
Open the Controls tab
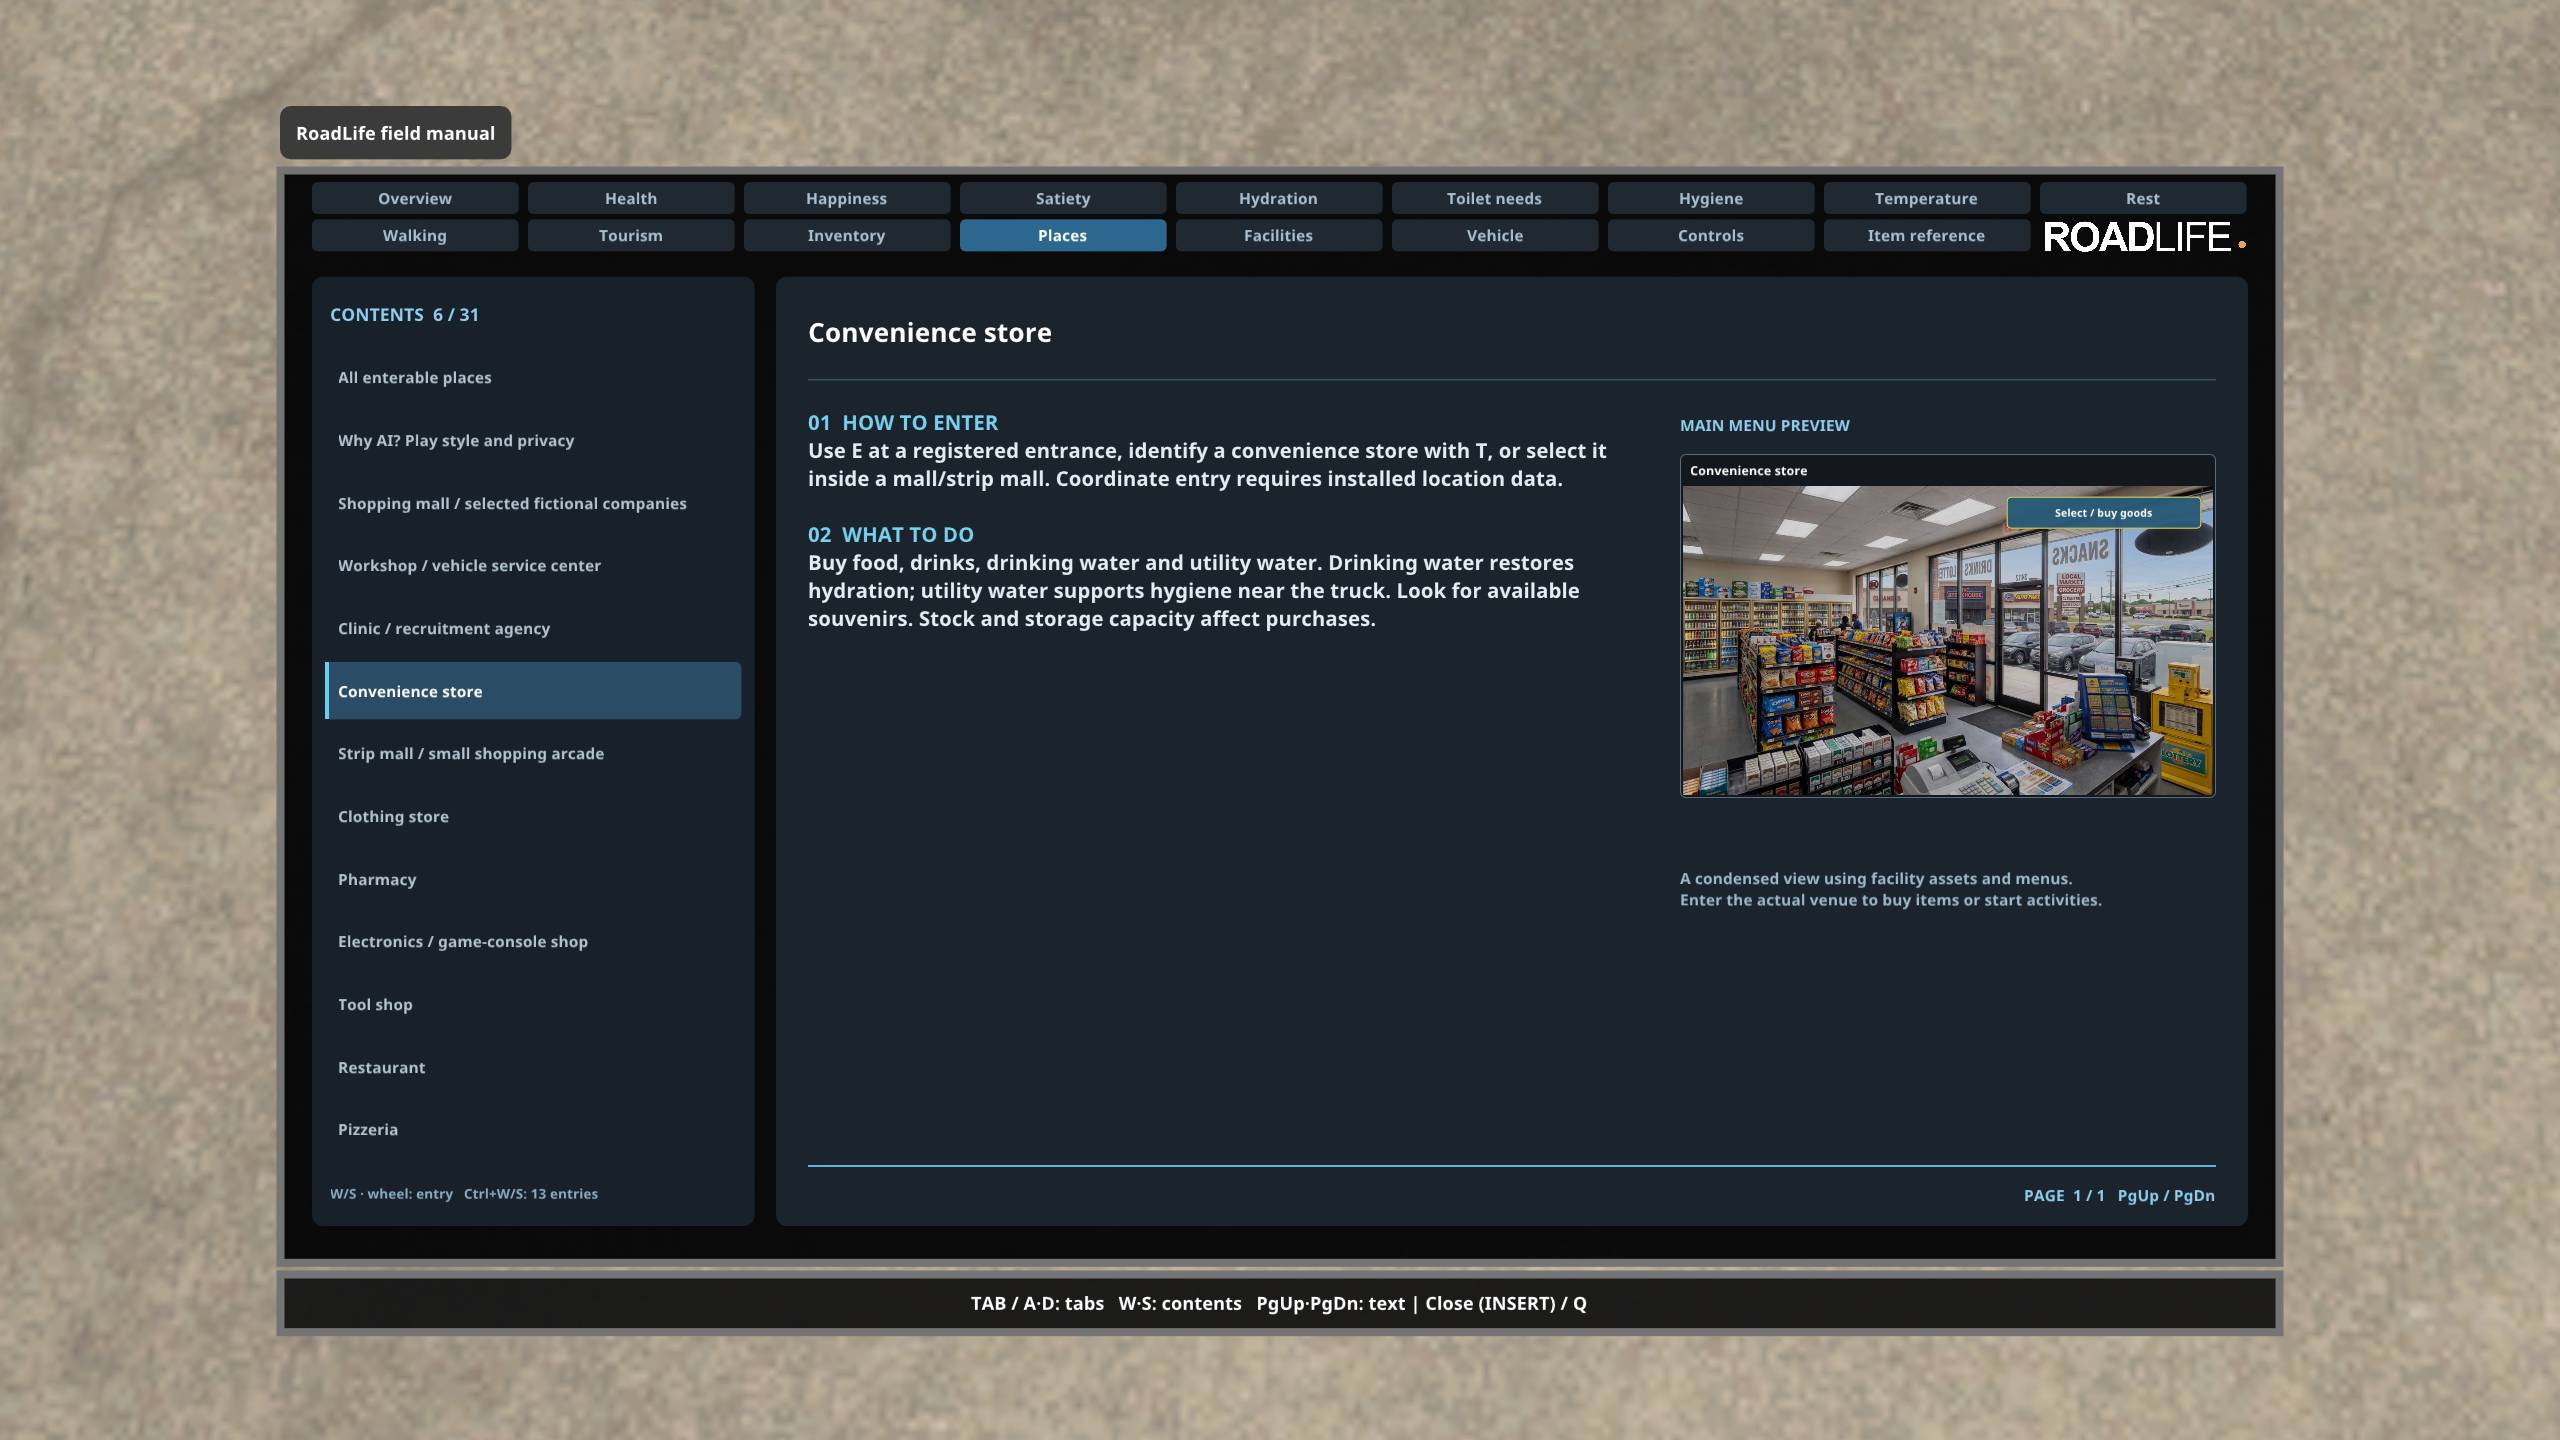pos(1711,235)
